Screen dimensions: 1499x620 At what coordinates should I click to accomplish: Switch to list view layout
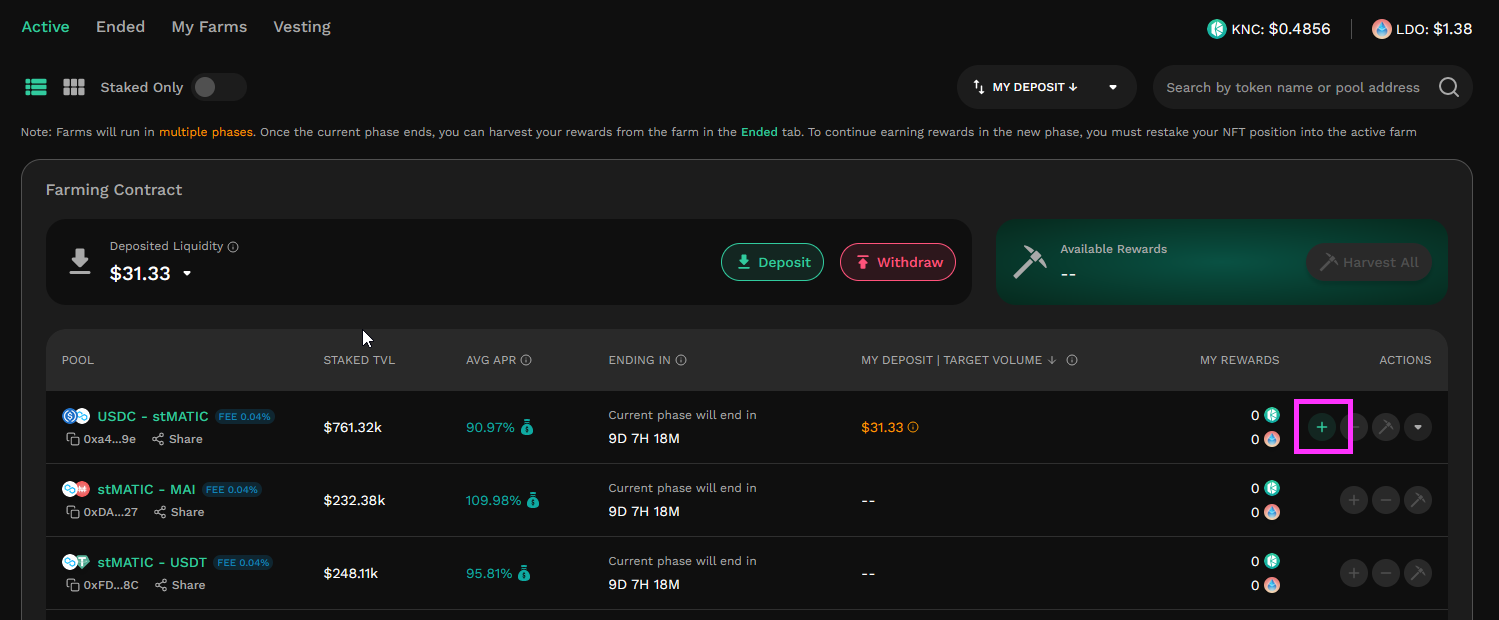coord(36,87)
